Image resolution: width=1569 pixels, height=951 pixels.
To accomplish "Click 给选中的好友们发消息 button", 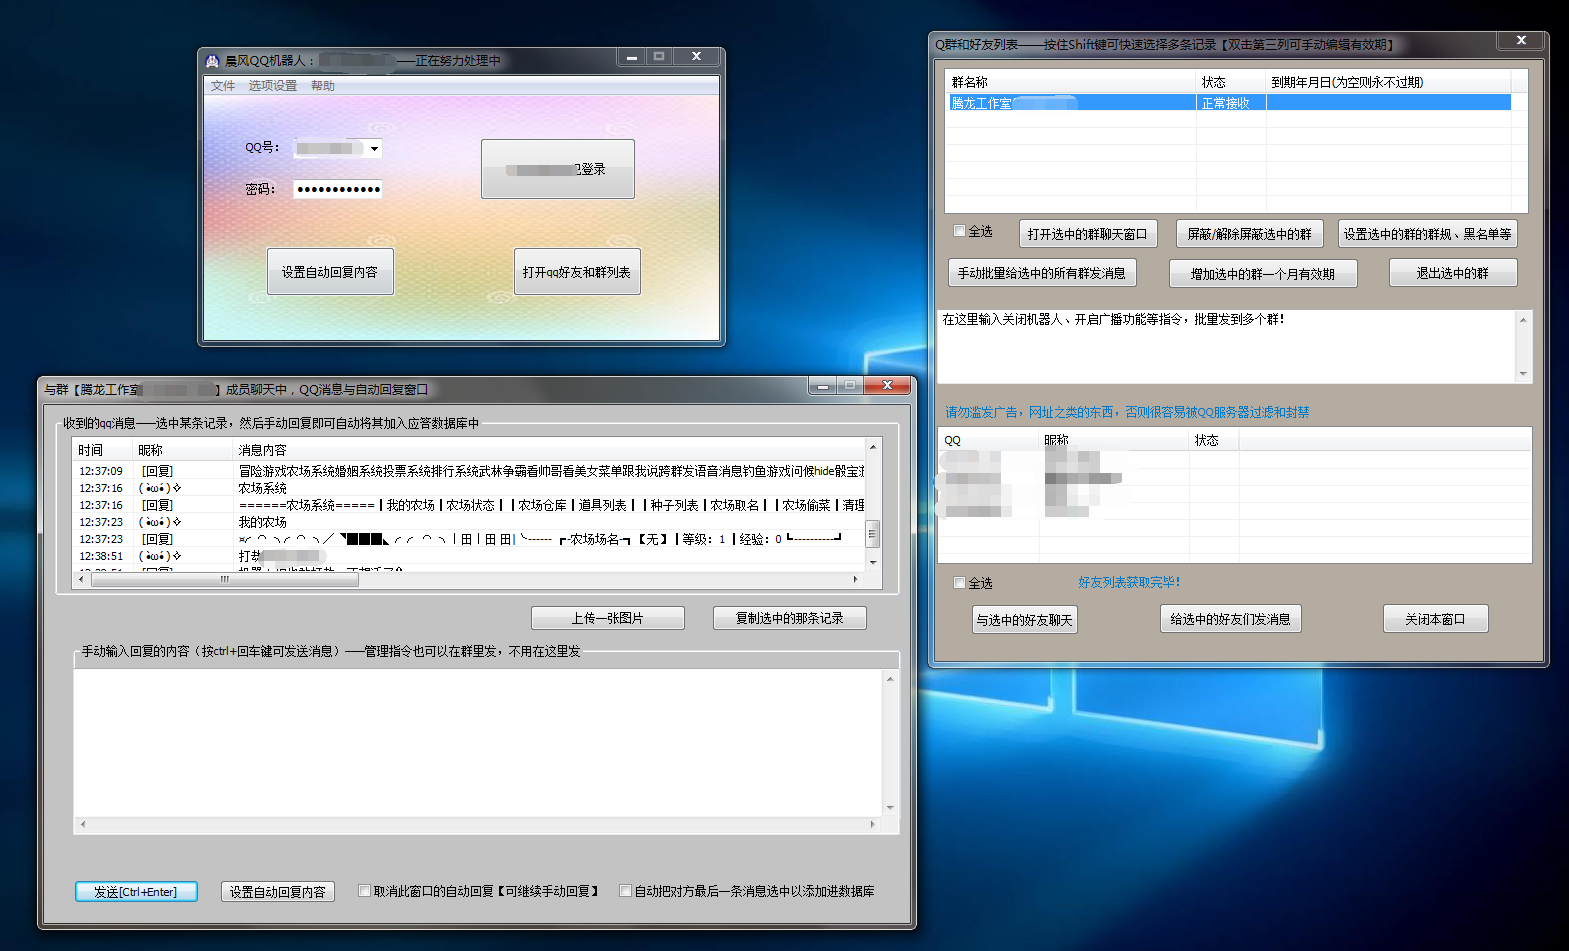I will (x=1230, y=619).
